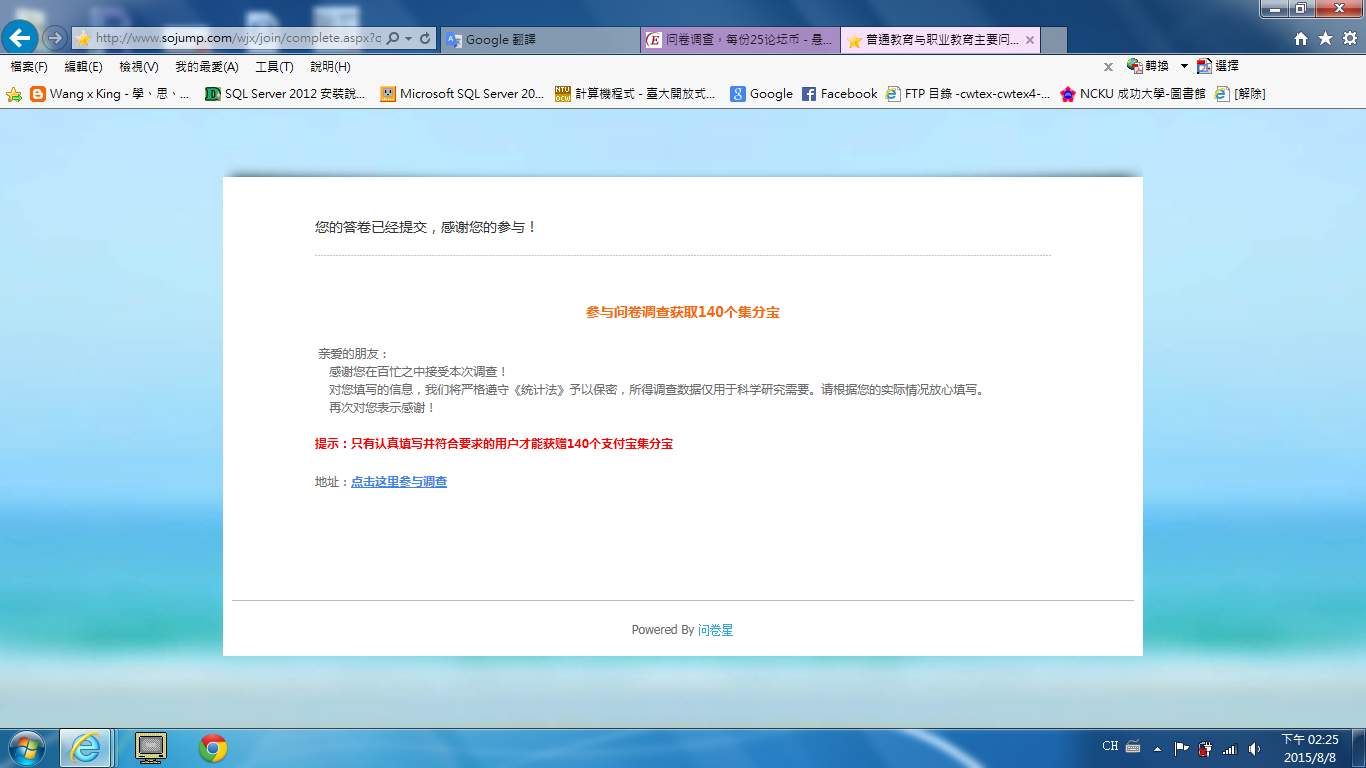
Task: Switch to the Google 翻譯 tab
Action: [540, 40]
